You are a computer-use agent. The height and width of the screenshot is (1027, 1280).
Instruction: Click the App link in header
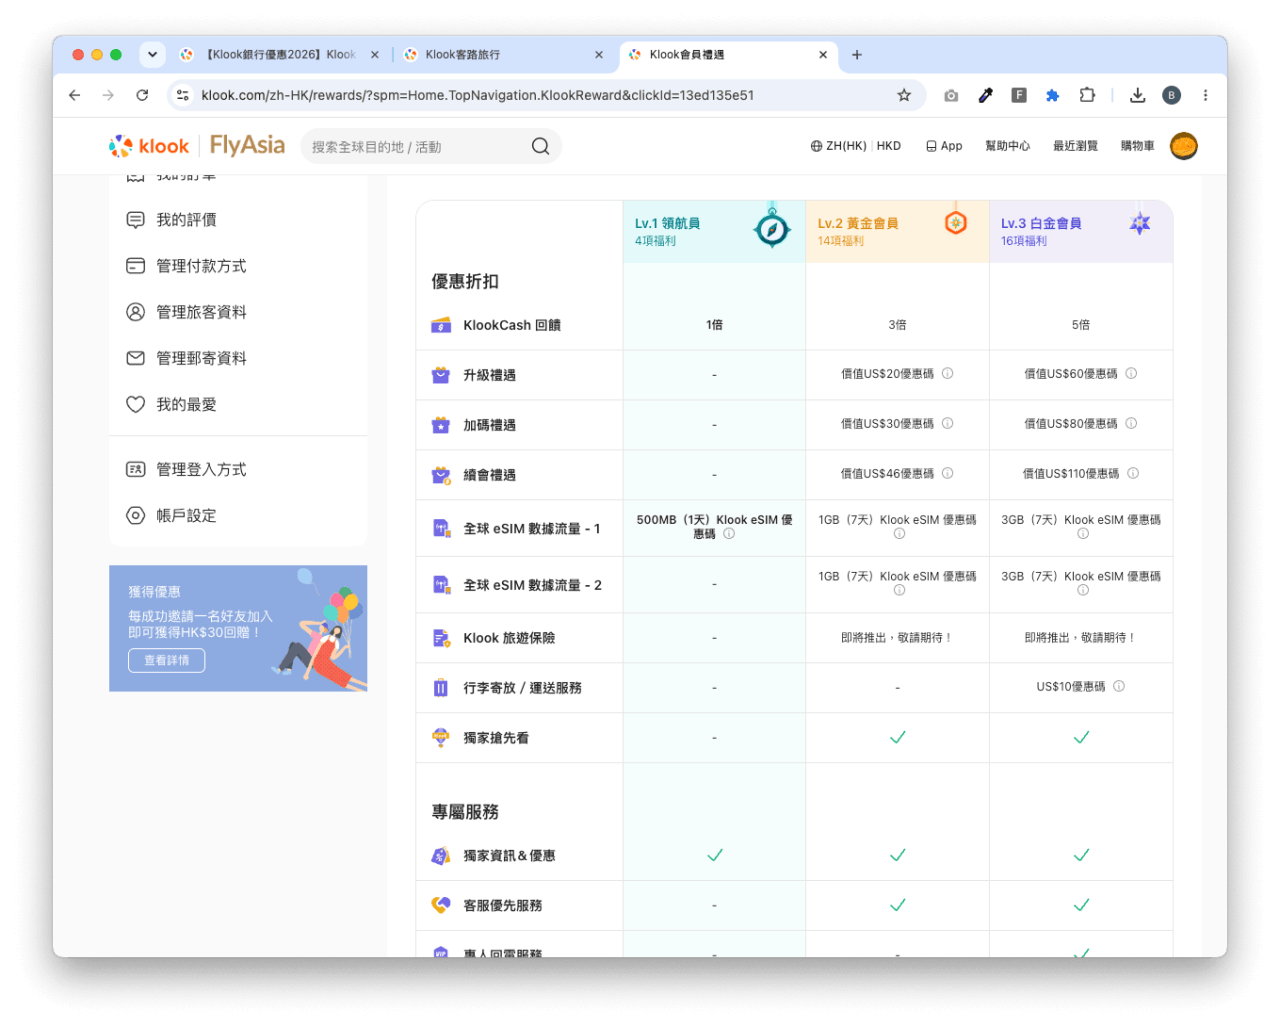[944, 146]
